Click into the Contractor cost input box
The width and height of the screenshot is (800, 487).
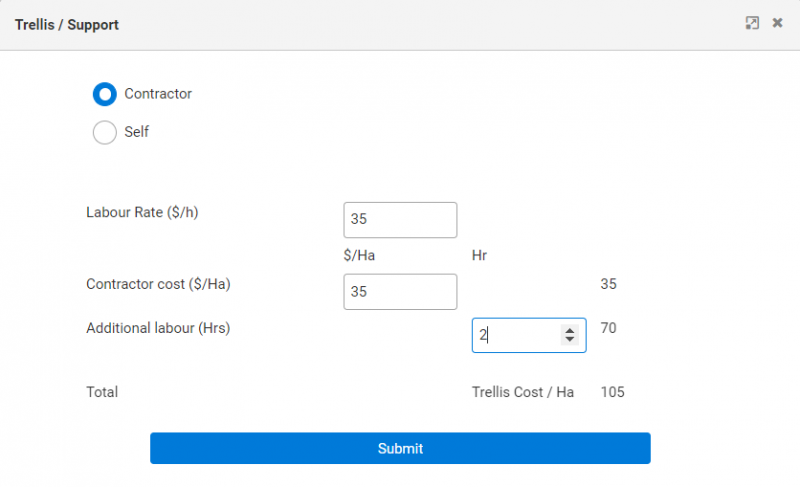pyautogui.click(x=400, y=292)
